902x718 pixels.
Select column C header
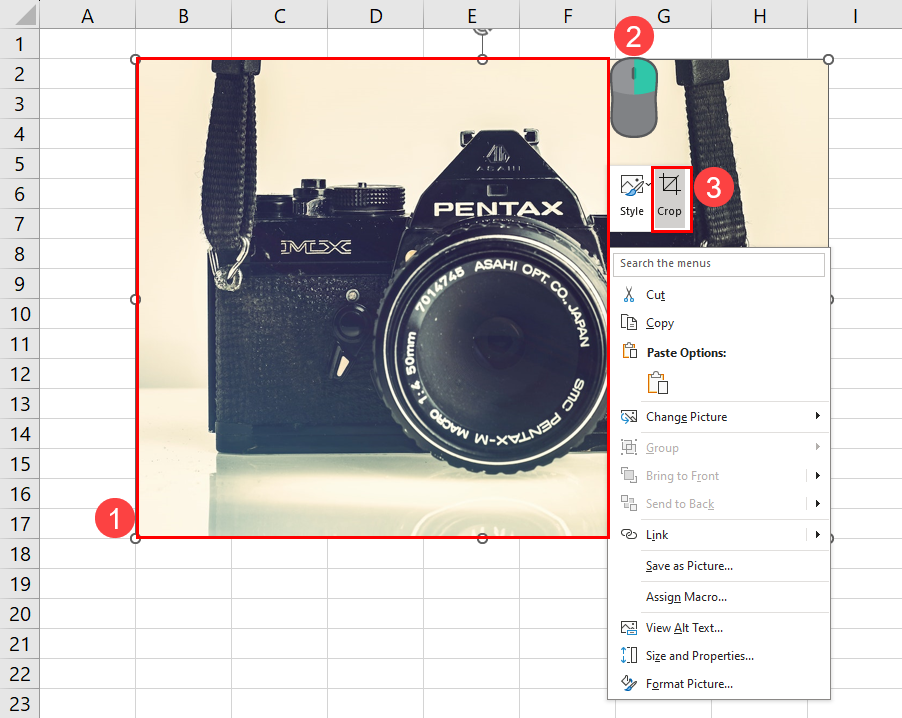(280, 16)
